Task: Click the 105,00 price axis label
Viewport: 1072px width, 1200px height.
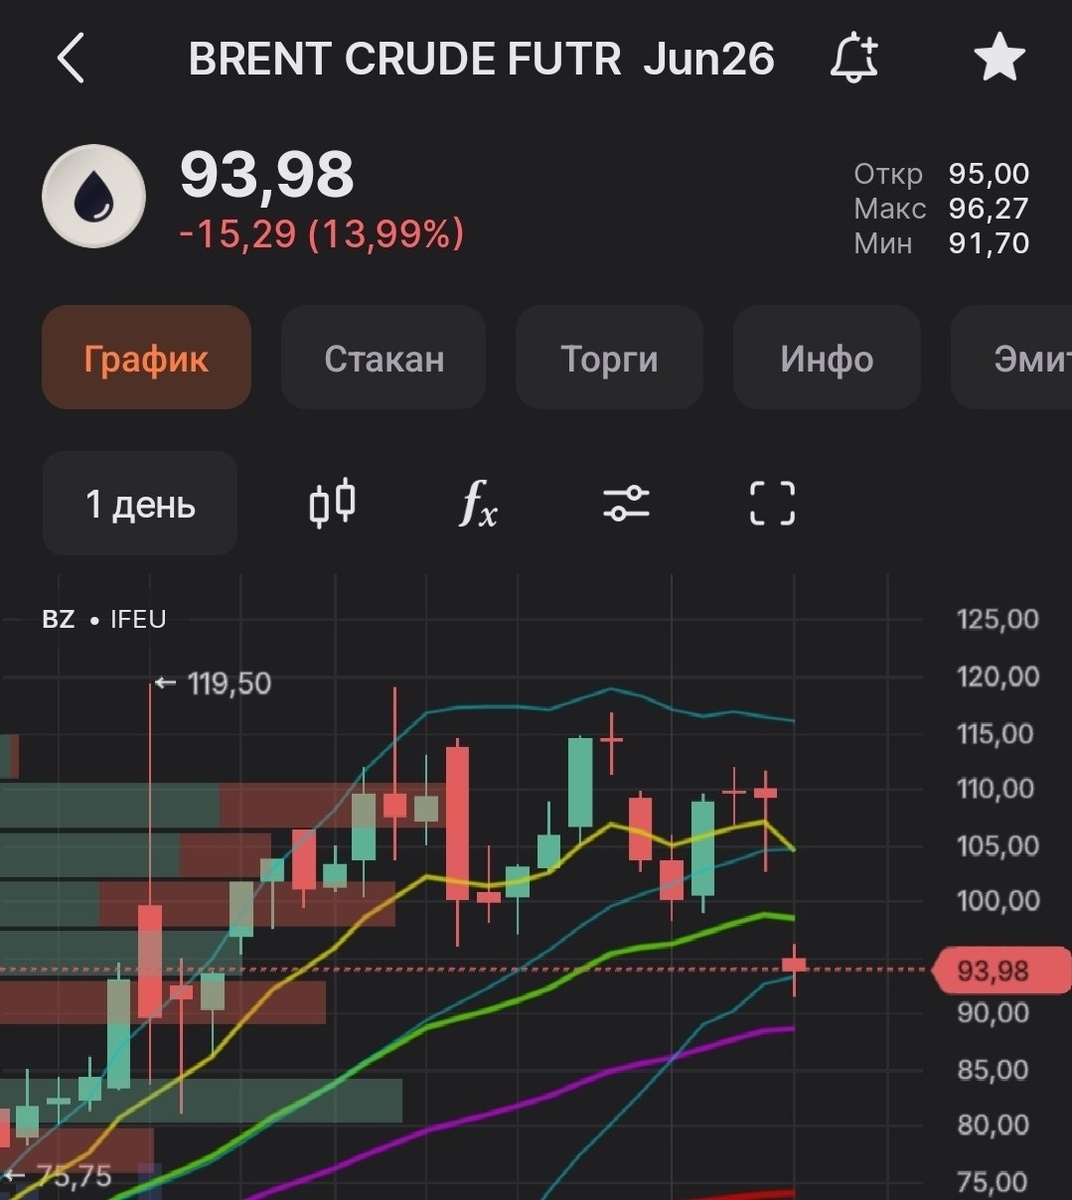Action: 998,846
